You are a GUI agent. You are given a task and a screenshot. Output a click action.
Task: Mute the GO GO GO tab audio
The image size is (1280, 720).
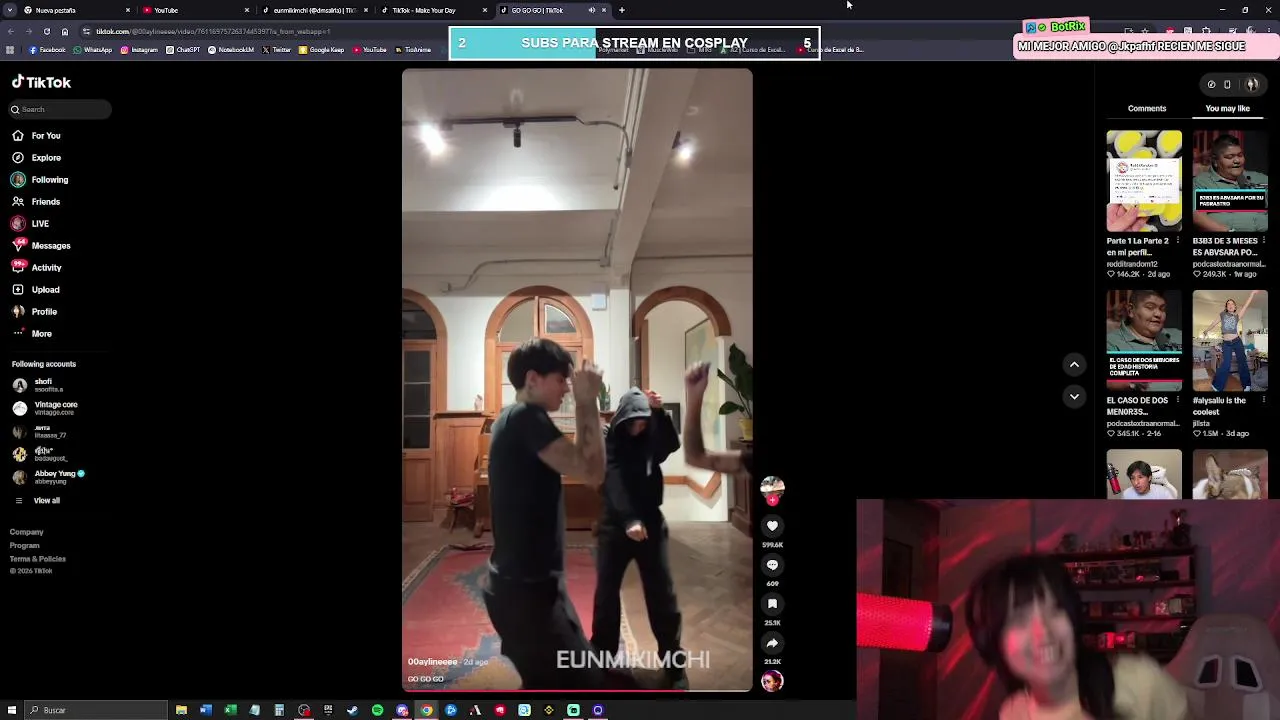click(591, 10)
